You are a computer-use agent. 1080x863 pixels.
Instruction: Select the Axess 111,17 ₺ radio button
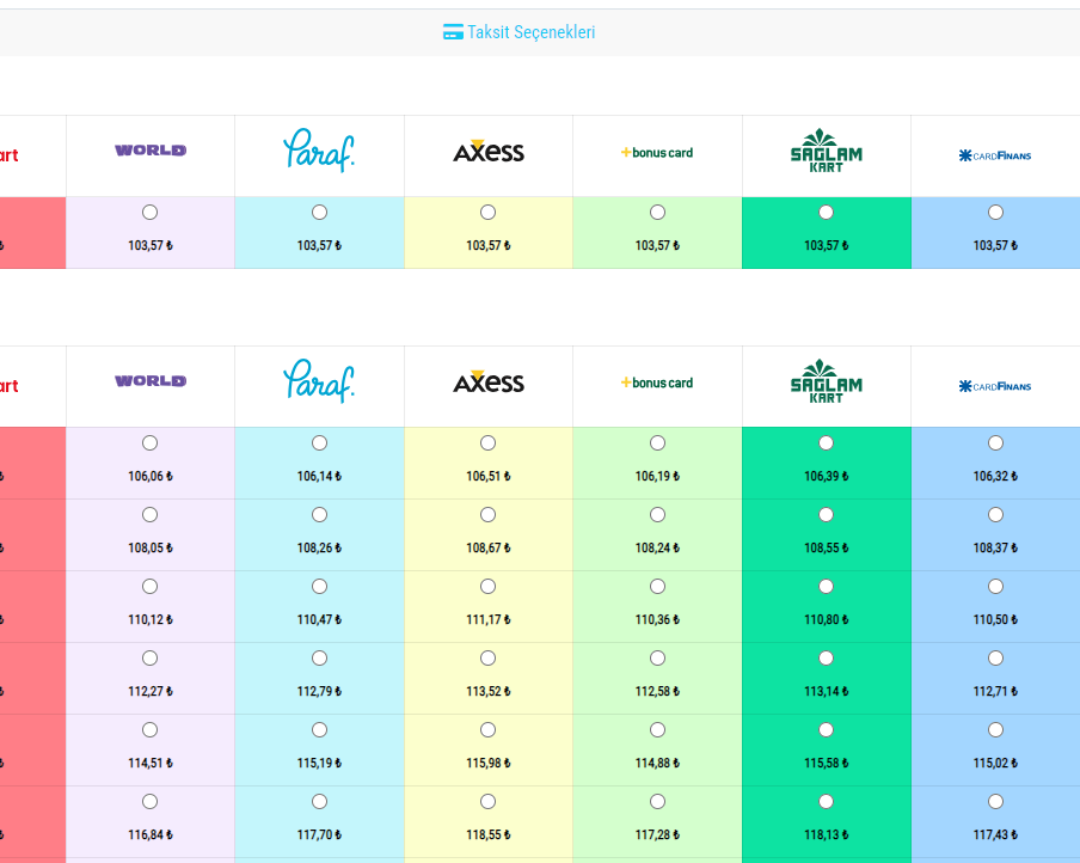point(488,587)
